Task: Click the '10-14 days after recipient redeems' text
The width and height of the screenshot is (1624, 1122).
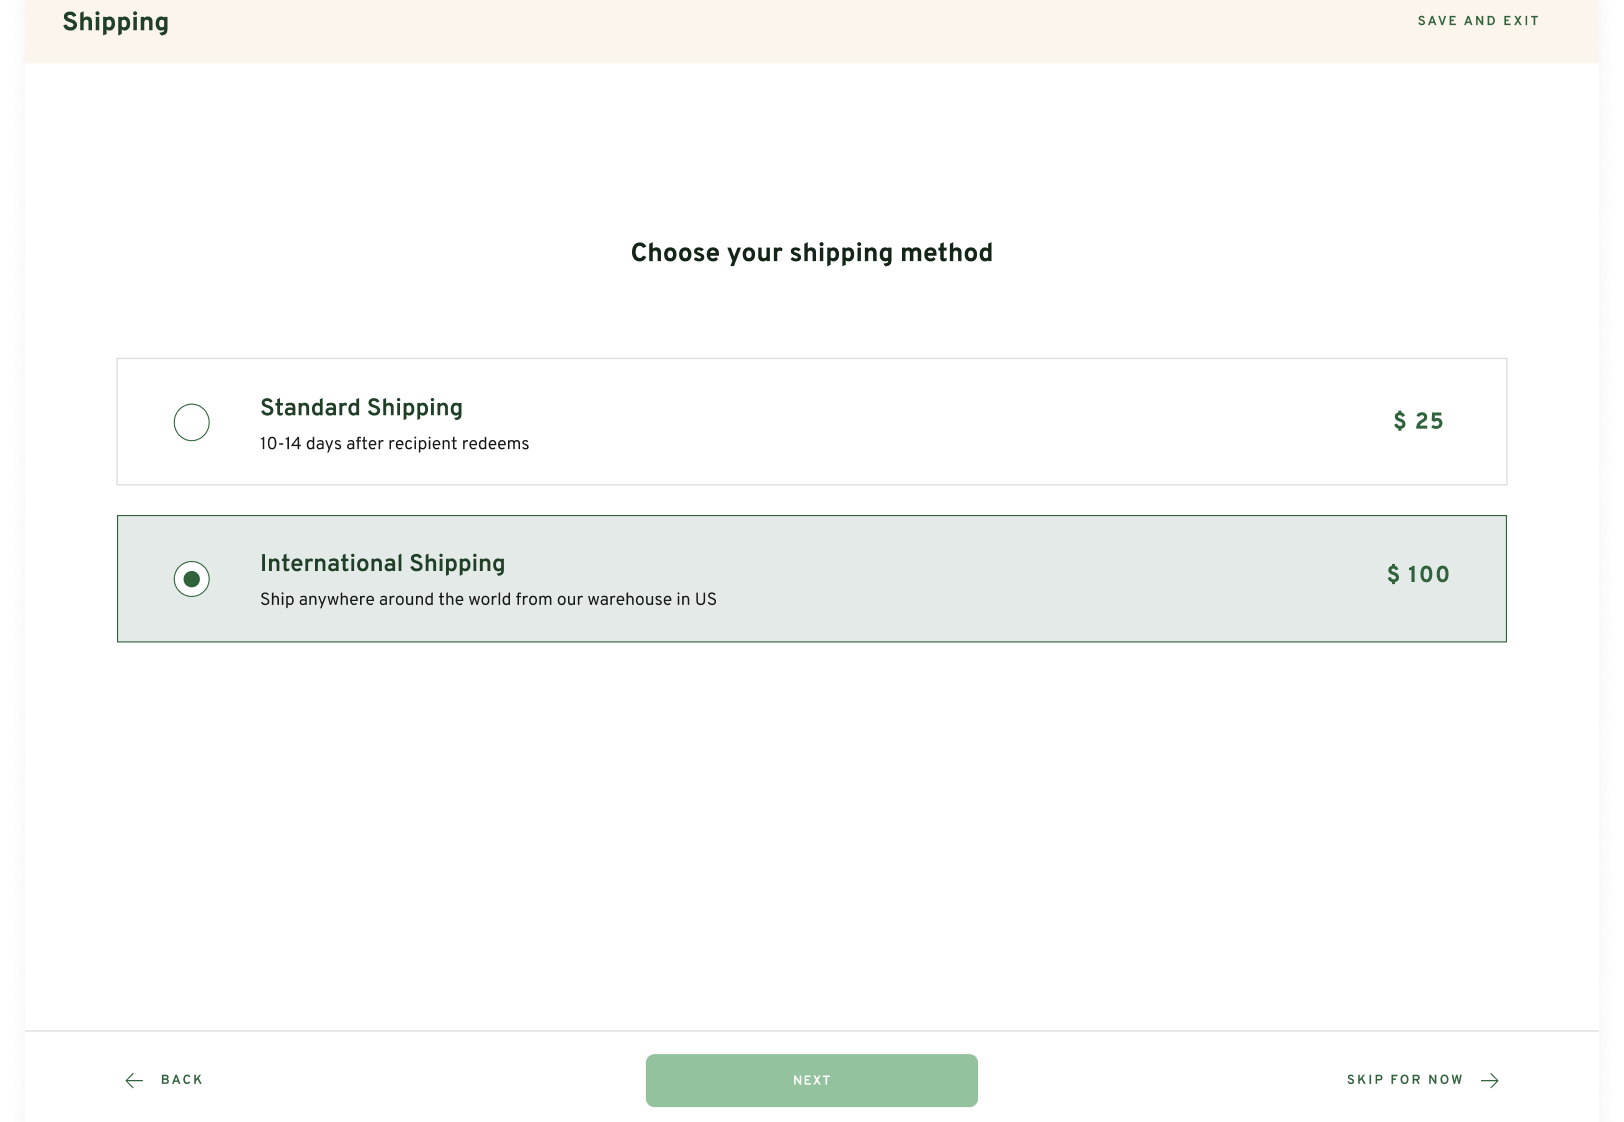Action: (x=394, y=444)
